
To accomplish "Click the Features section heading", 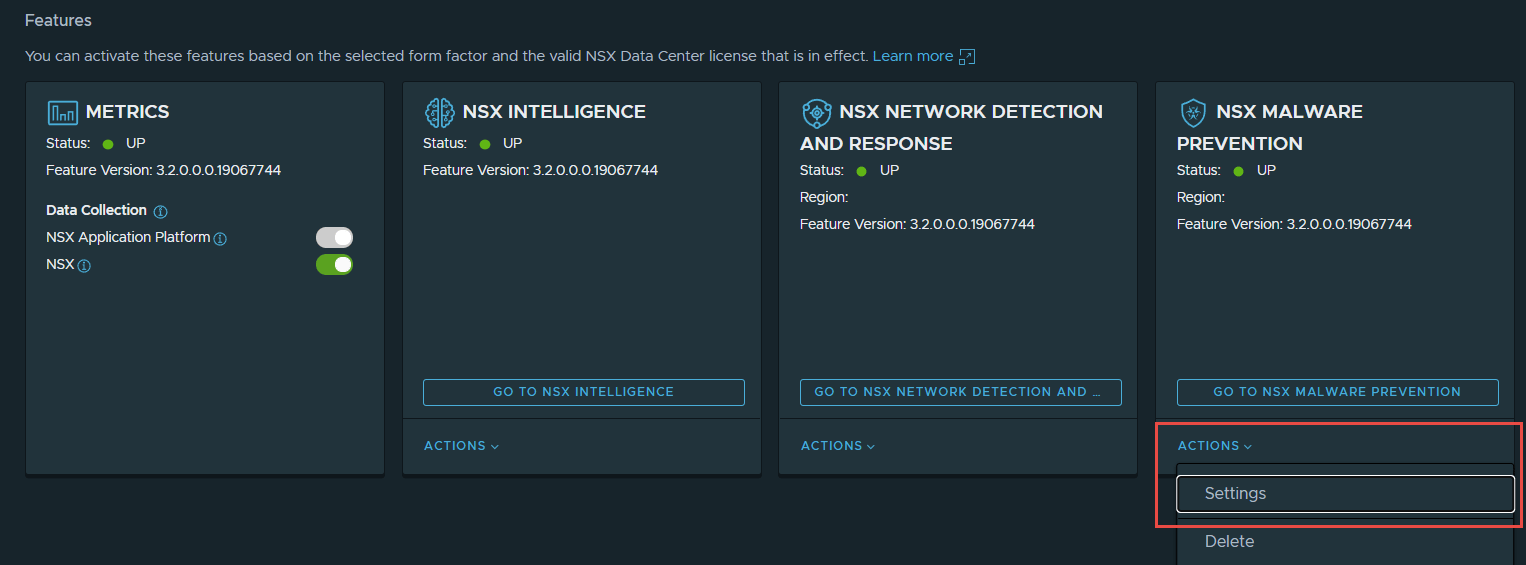I will [x=58, y=20].
